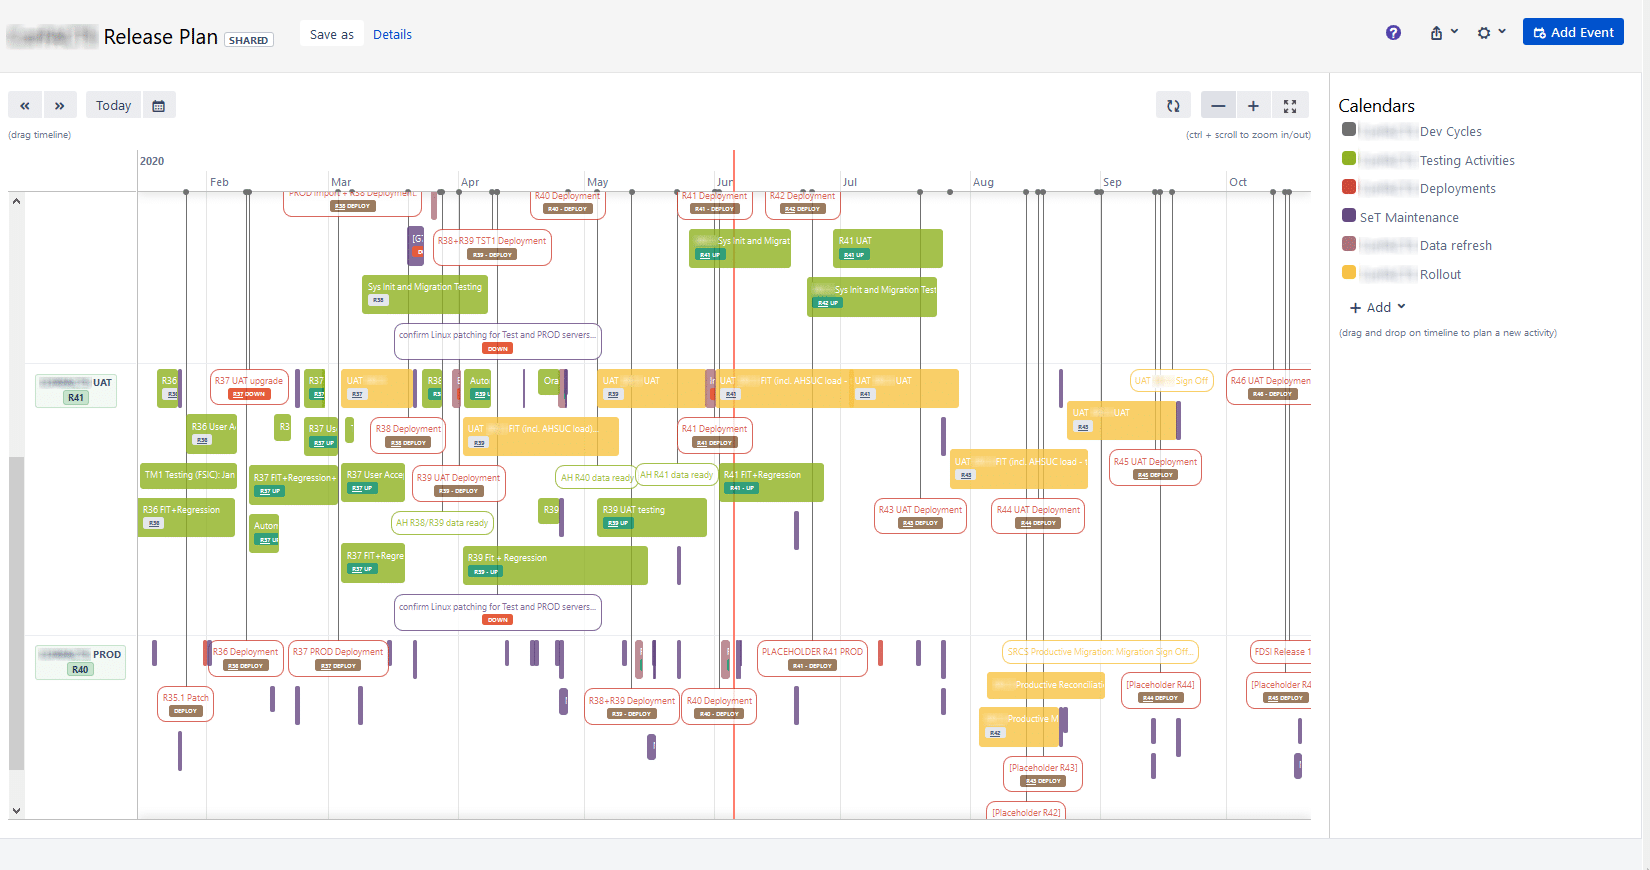The width and height of the screenshot is (1650, 870).
Task: Refresh the timeline view
Action: (x=1173, y=105)
